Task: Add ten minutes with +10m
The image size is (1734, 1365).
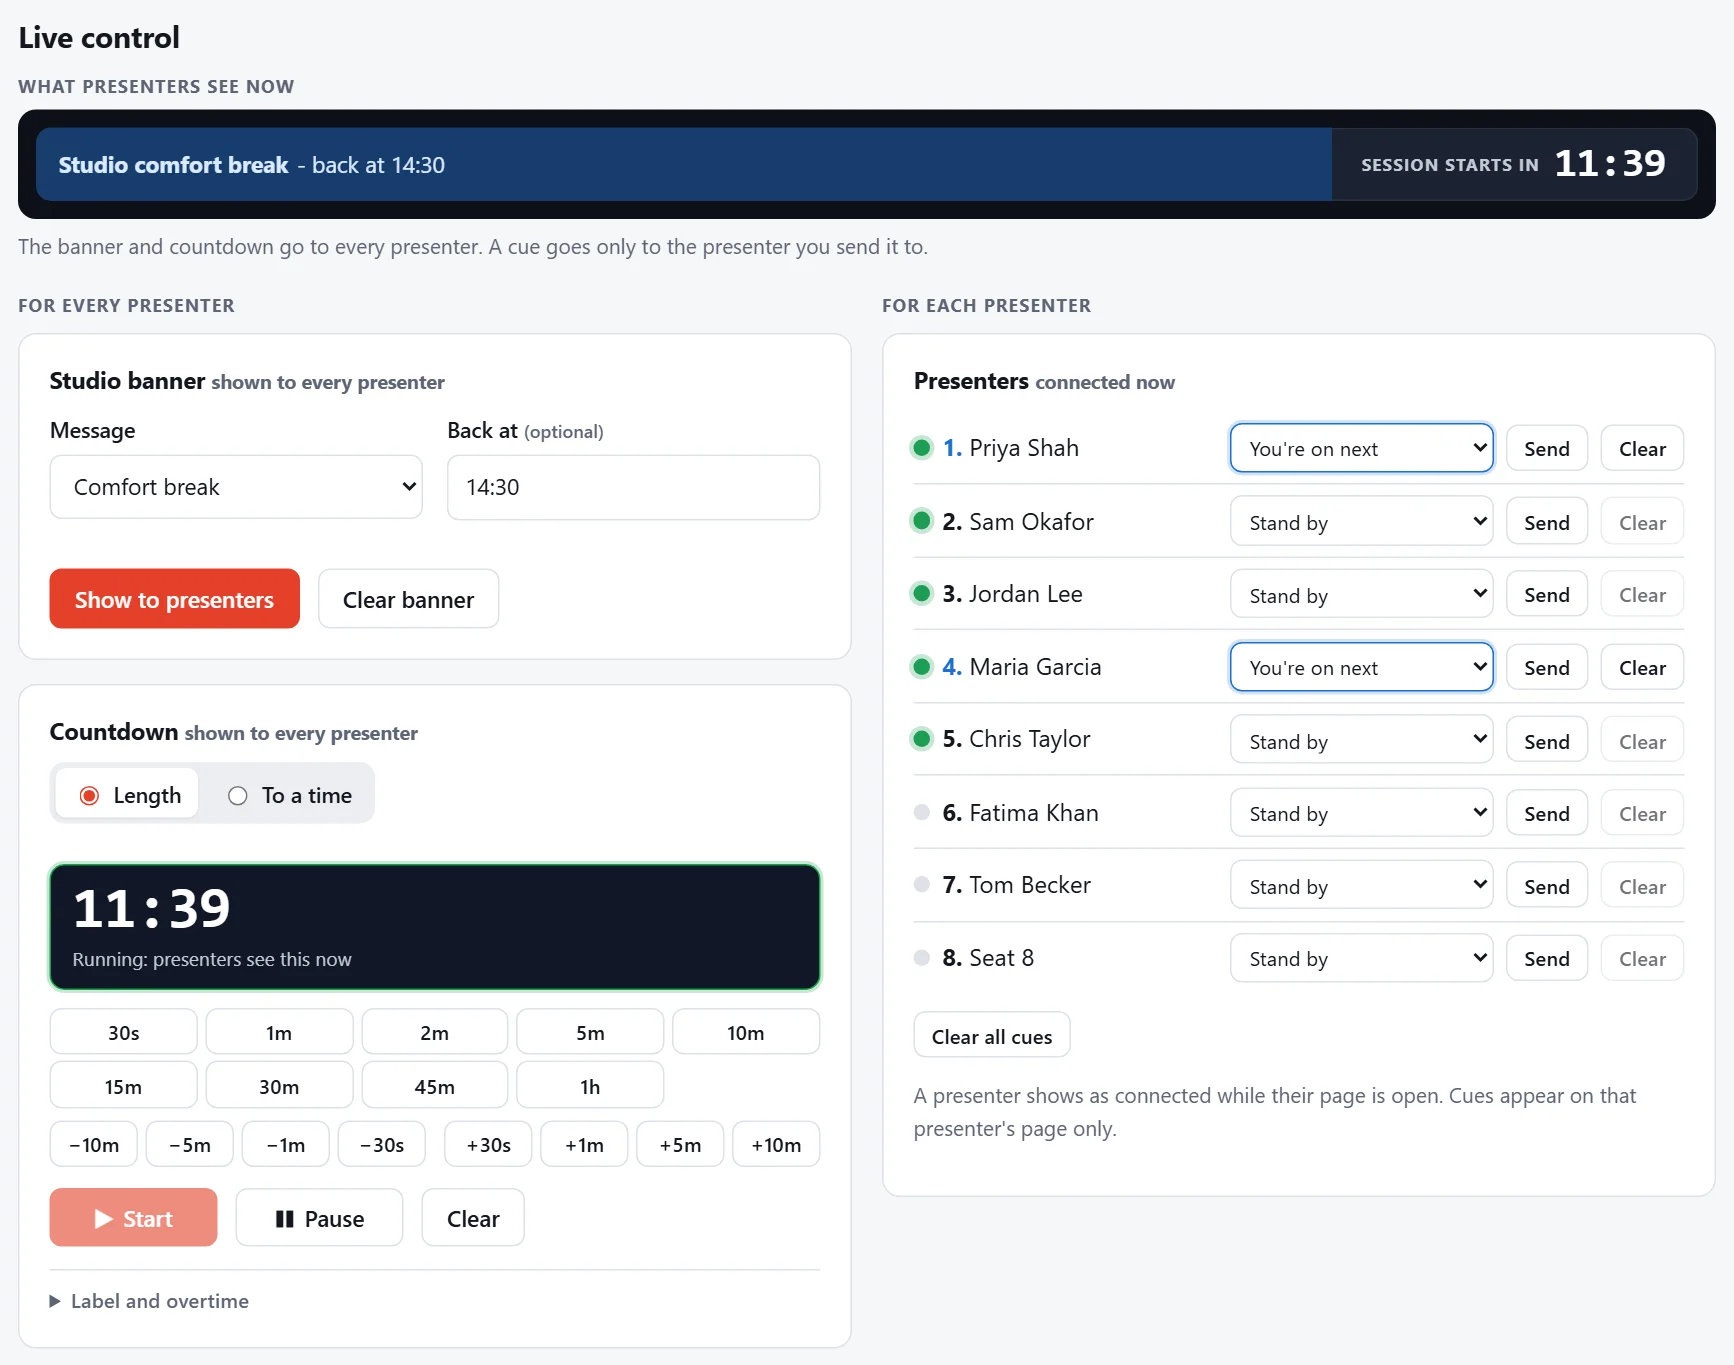Action: pos(776,1144)
